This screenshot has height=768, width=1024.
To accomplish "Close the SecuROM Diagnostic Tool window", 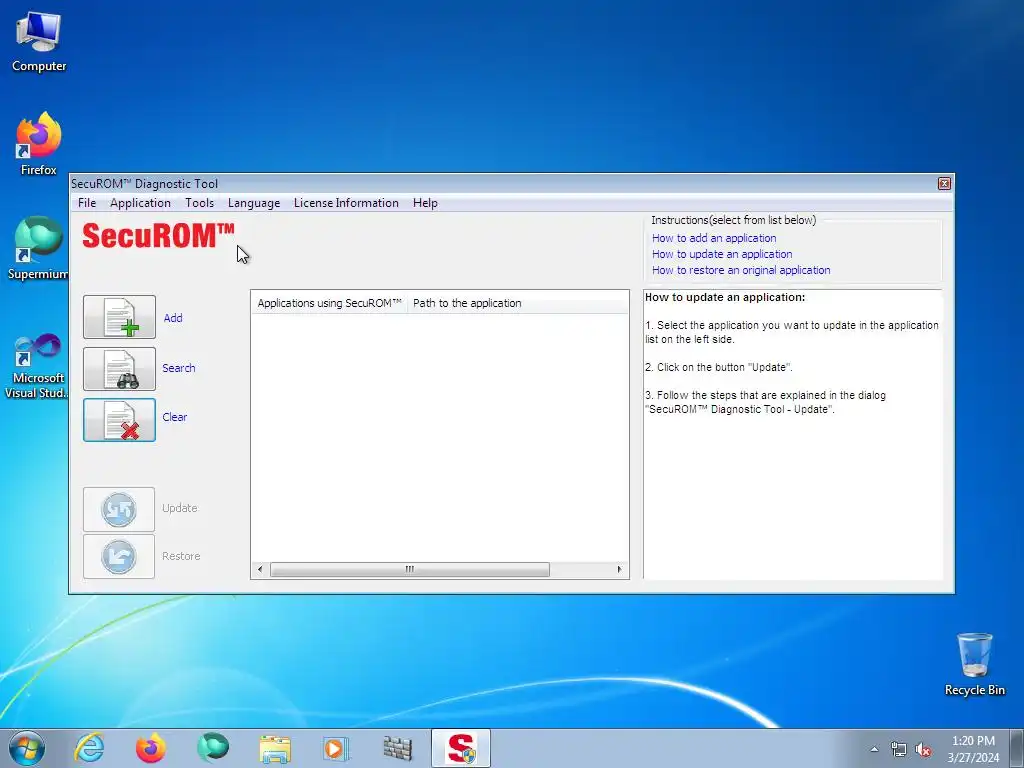I will tap(944, 184).
